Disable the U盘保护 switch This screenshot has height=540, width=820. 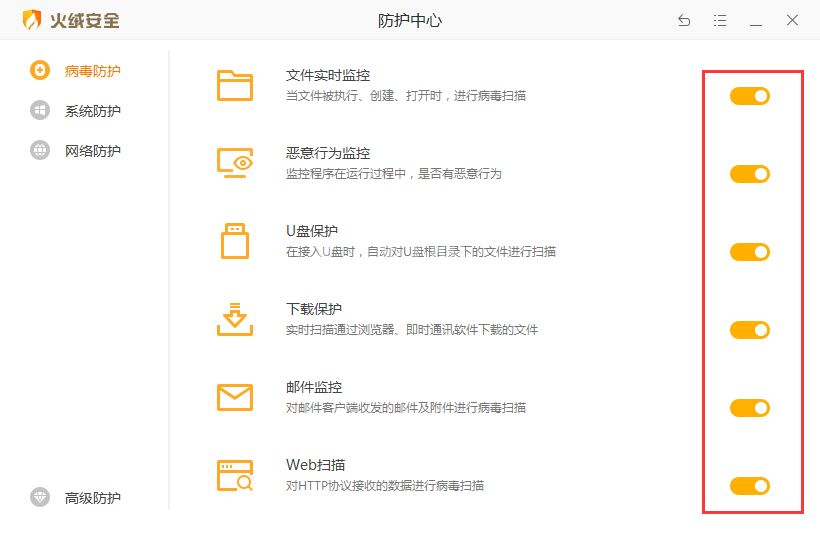point(750,252)
